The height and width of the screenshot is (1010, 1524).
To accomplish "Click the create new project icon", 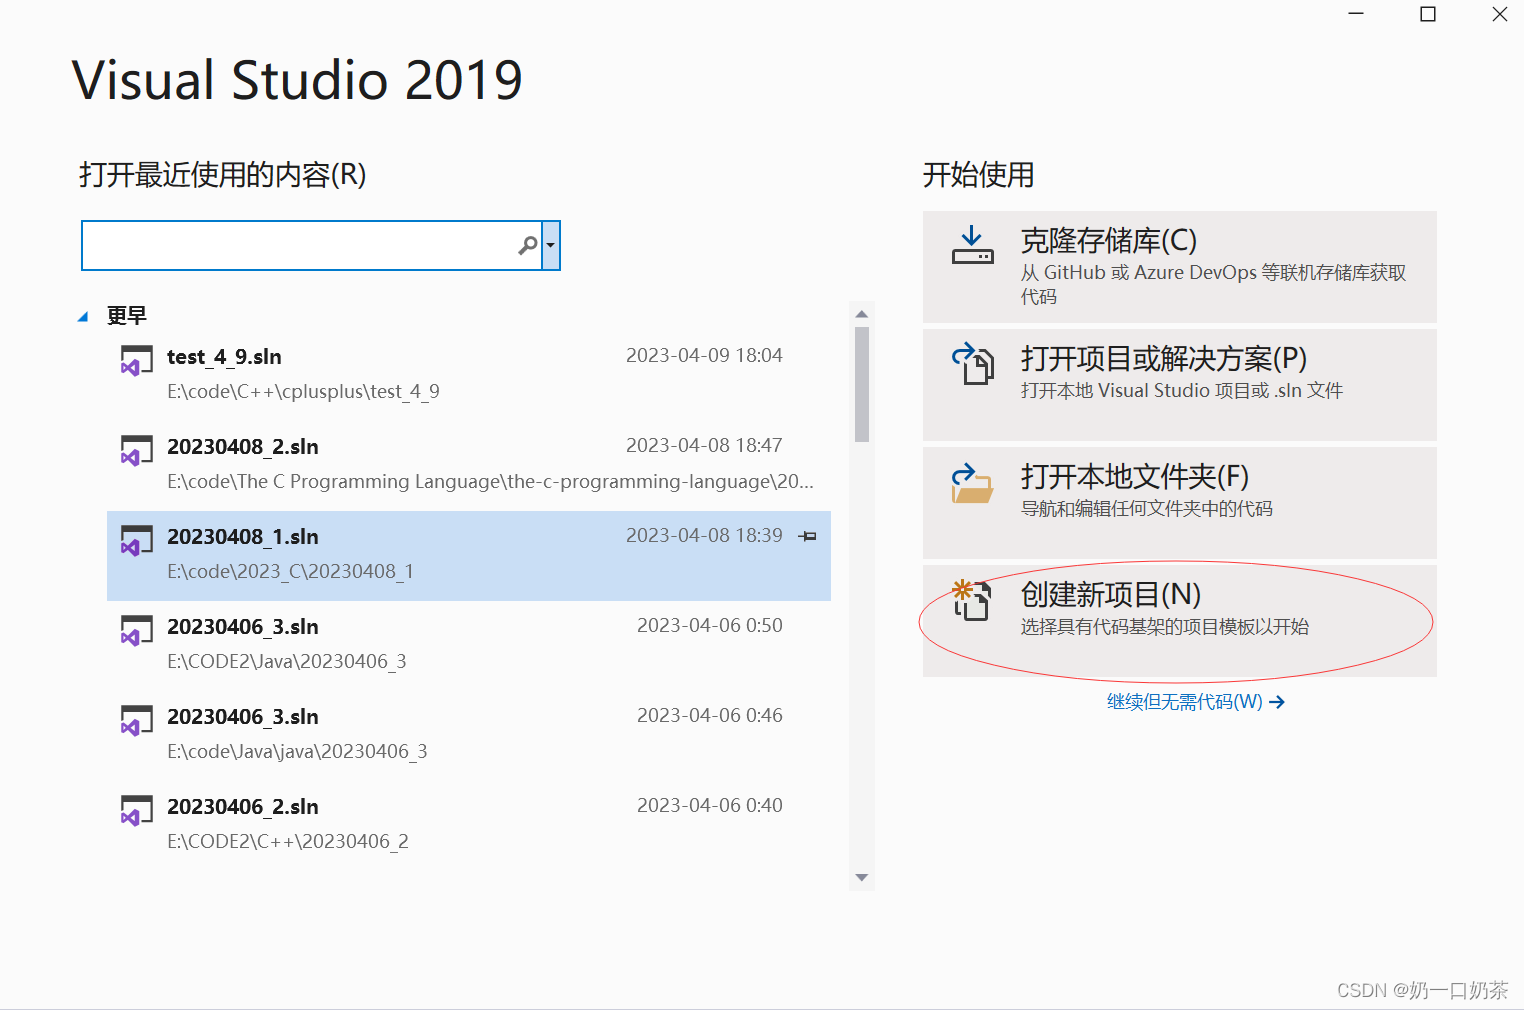I will (x=971, y=600).
